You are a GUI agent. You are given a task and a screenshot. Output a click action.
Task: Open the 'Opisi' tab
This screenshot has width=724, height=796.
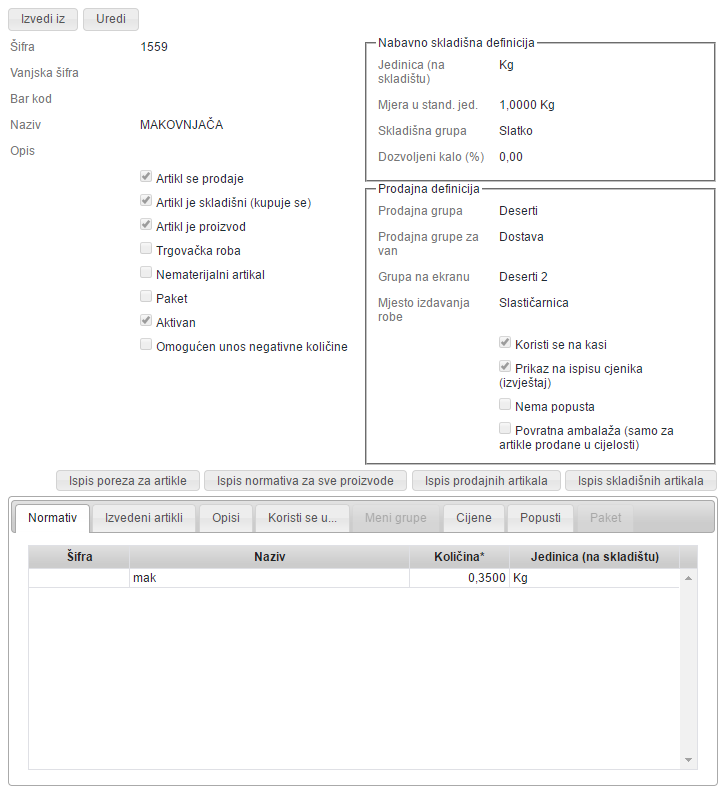(x=226, y=518)
